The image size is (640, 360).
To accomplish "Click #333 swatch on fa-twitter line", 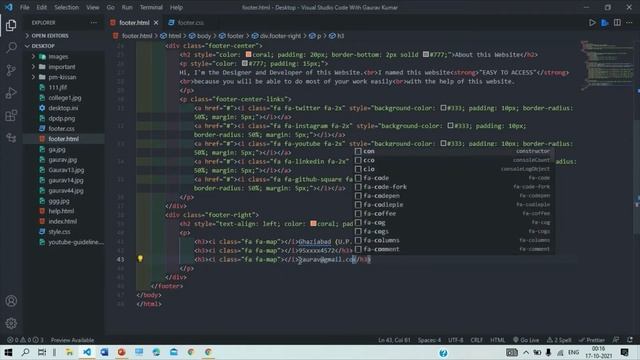I will pos(443,108).
